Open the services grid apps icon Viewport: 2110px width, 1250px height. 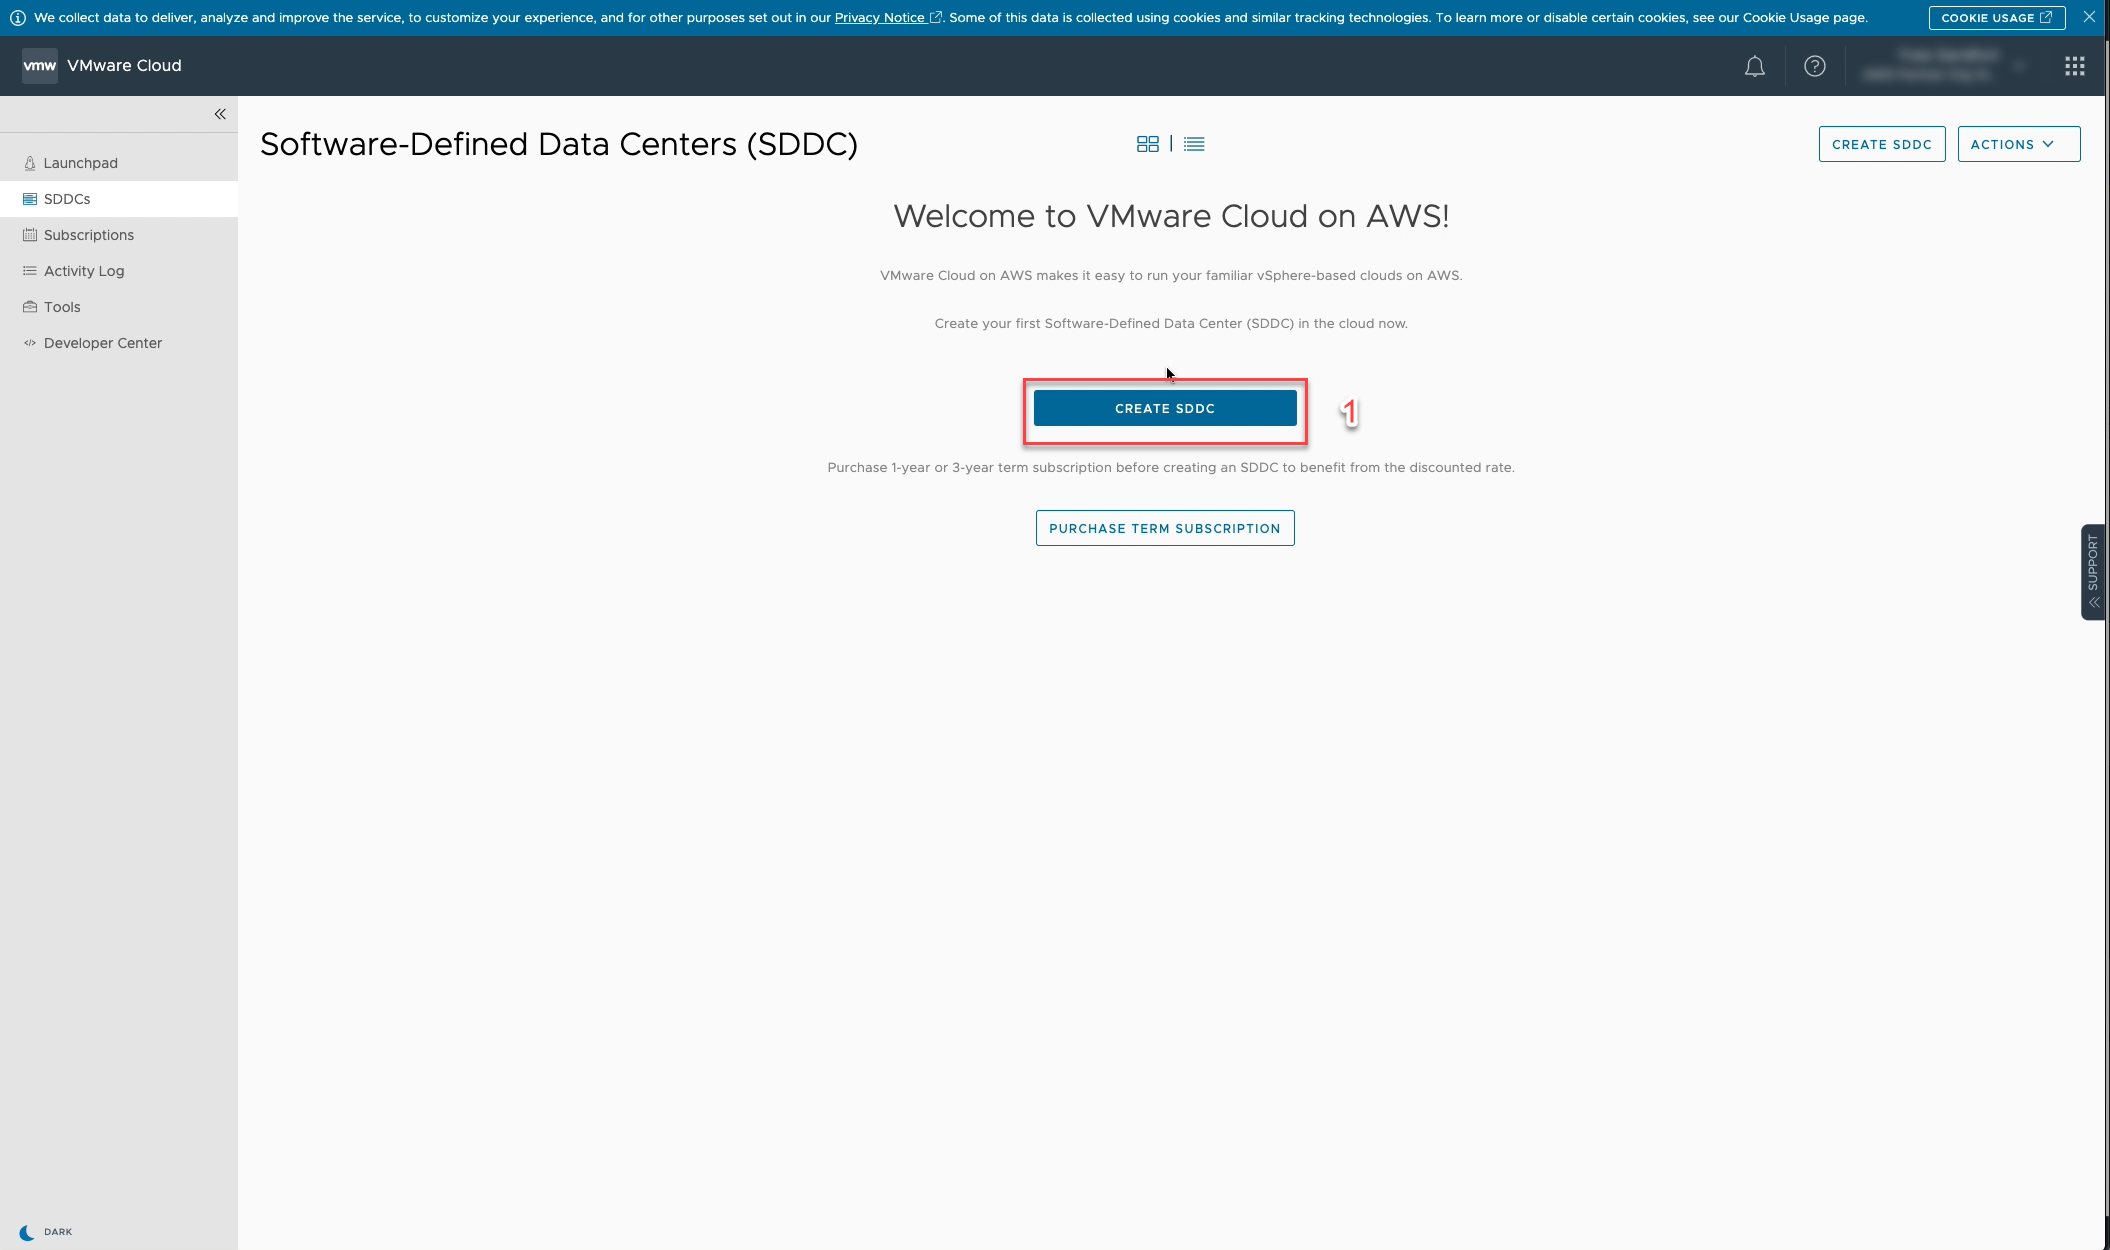click(x=2074, y=66)
